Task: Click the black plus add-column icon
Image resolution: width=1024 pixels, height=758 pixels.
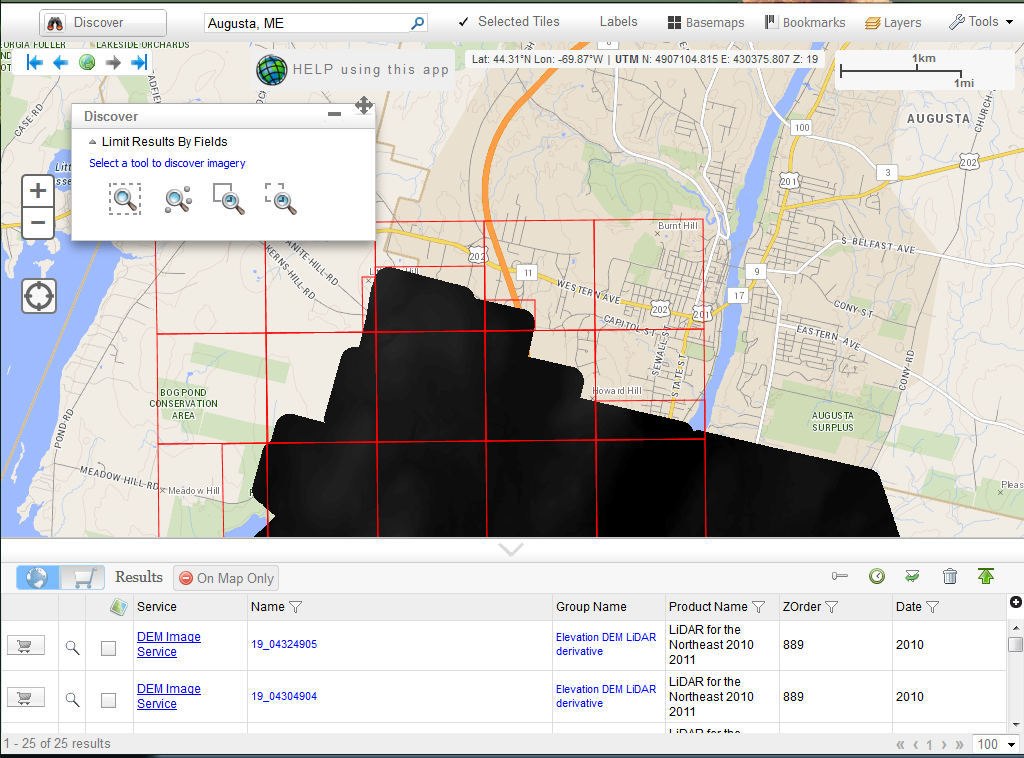Action: 1016,602
